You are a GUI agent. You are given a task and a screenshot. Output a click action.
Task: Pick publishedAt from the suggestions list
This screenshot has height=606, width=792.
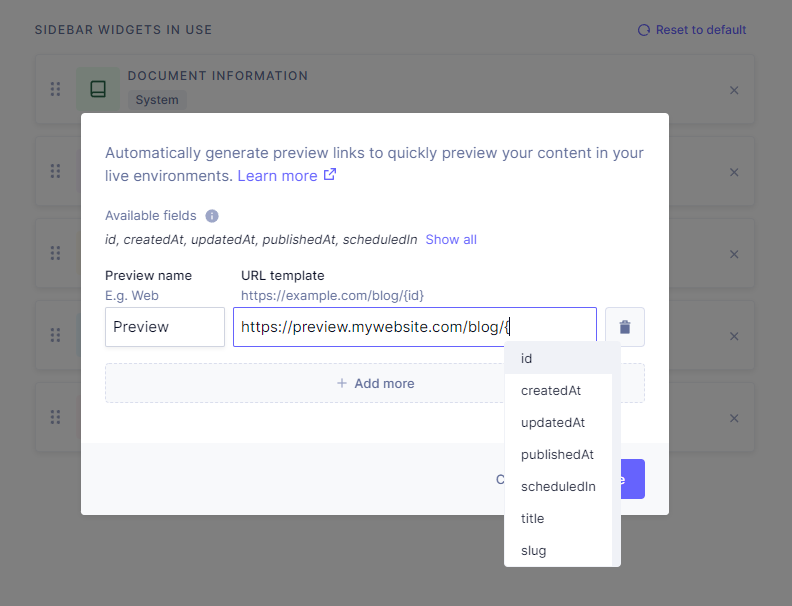click(x=558, y=454)
